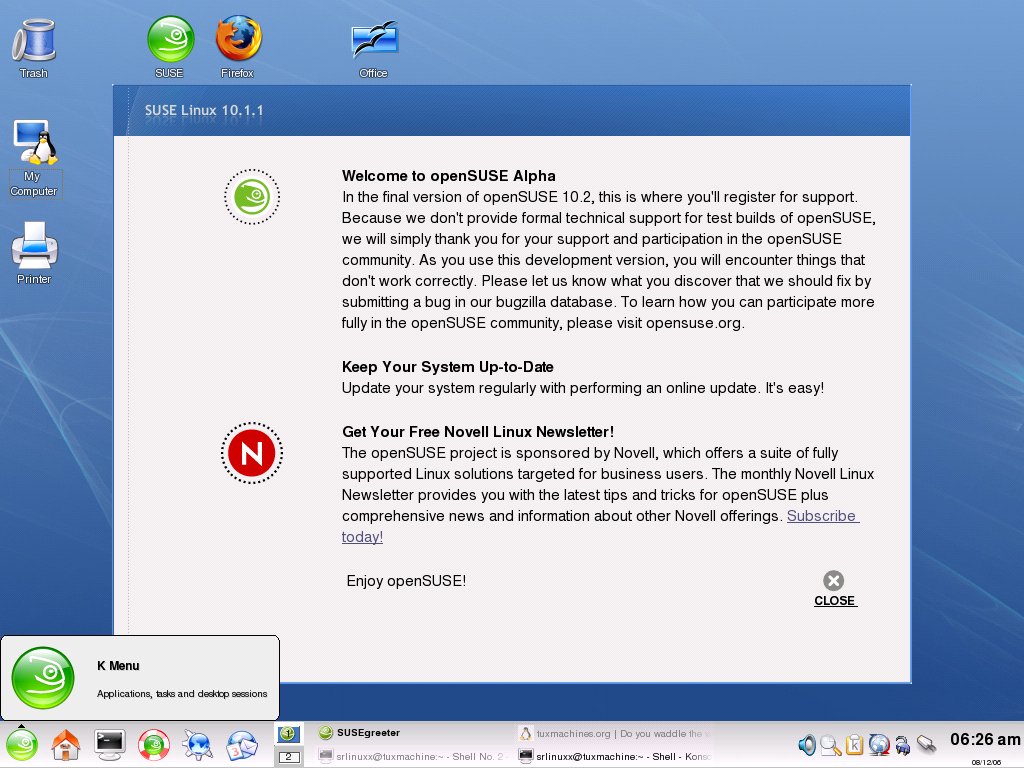The height and width of the screenshot is (768, 1024).
Task: Click the search magnifier tray icon
Action: click(x=831, y=744)
